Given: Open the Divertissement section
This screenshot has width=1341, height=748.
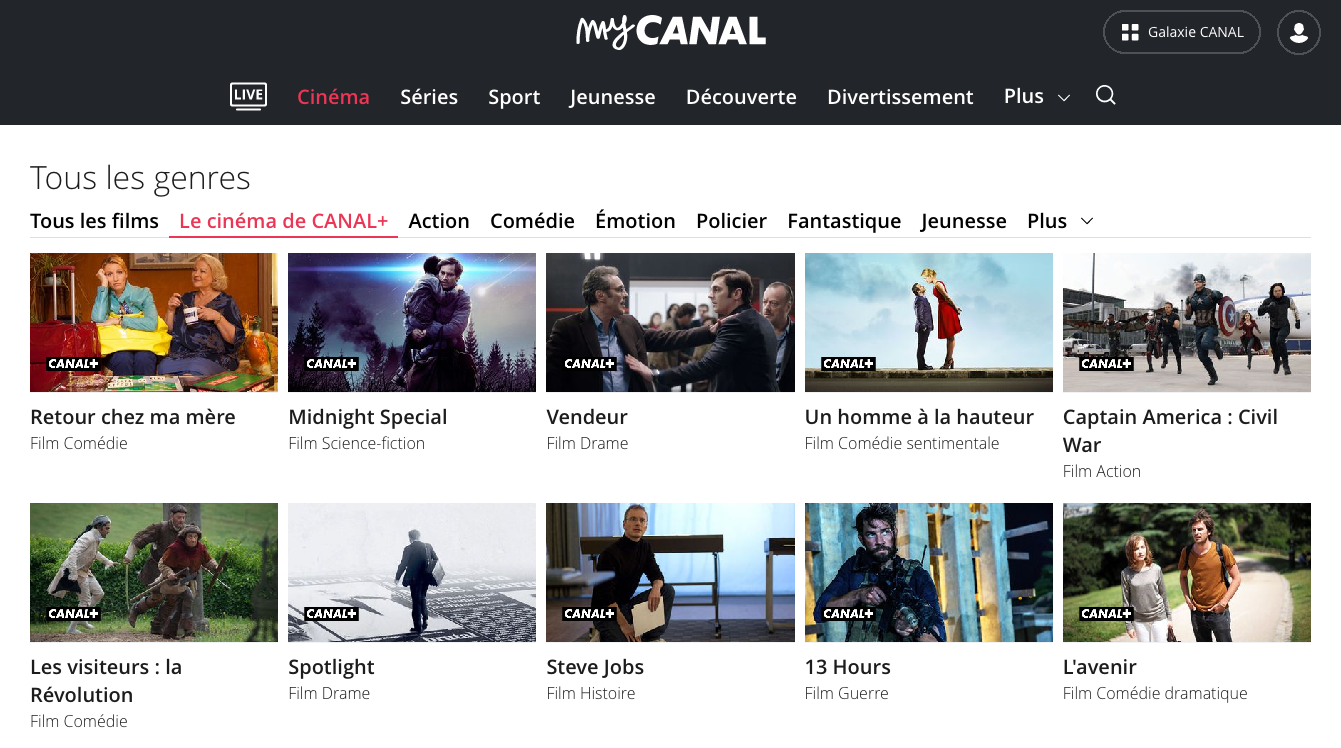Looking at the screenshot, I should click(900, 97).
